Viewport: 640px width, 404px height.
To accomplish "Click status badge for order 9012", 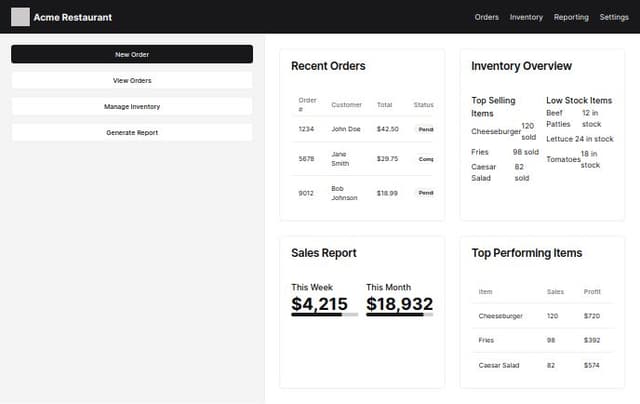I will 425,193.
